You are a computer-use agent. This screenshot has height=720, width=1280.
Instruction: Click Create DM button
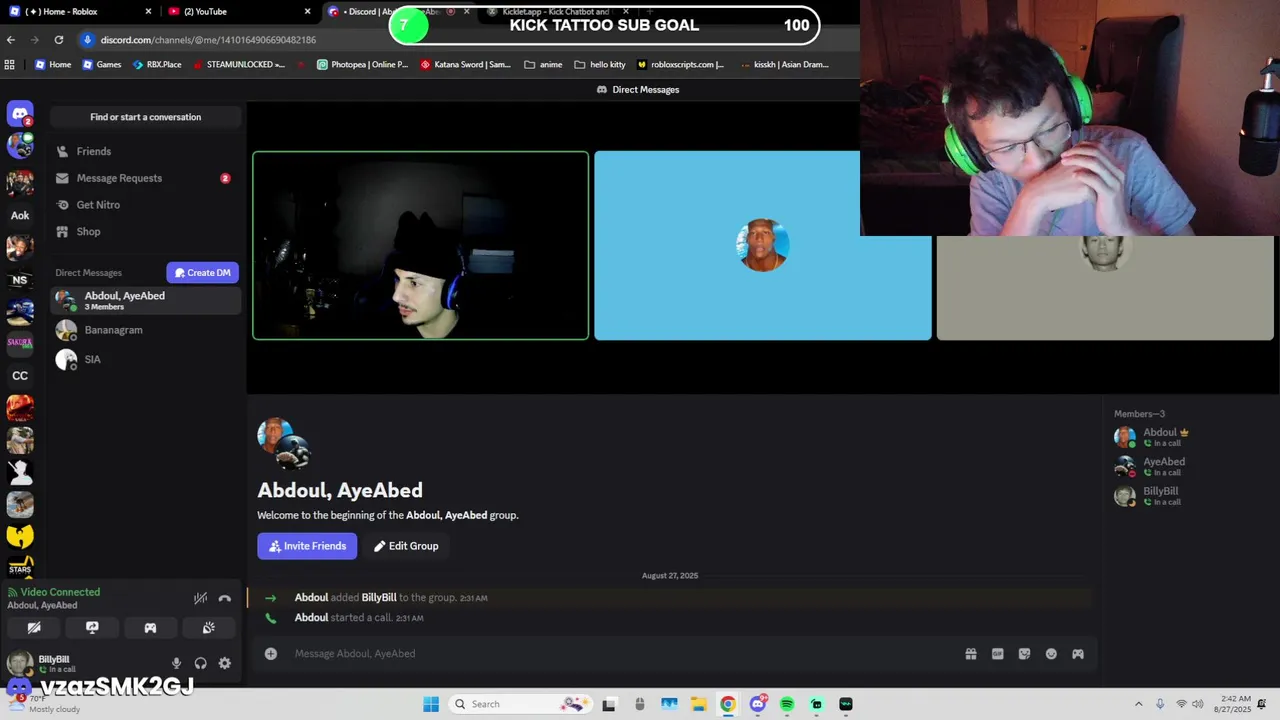pyautogui.click(x=202, y=272)
